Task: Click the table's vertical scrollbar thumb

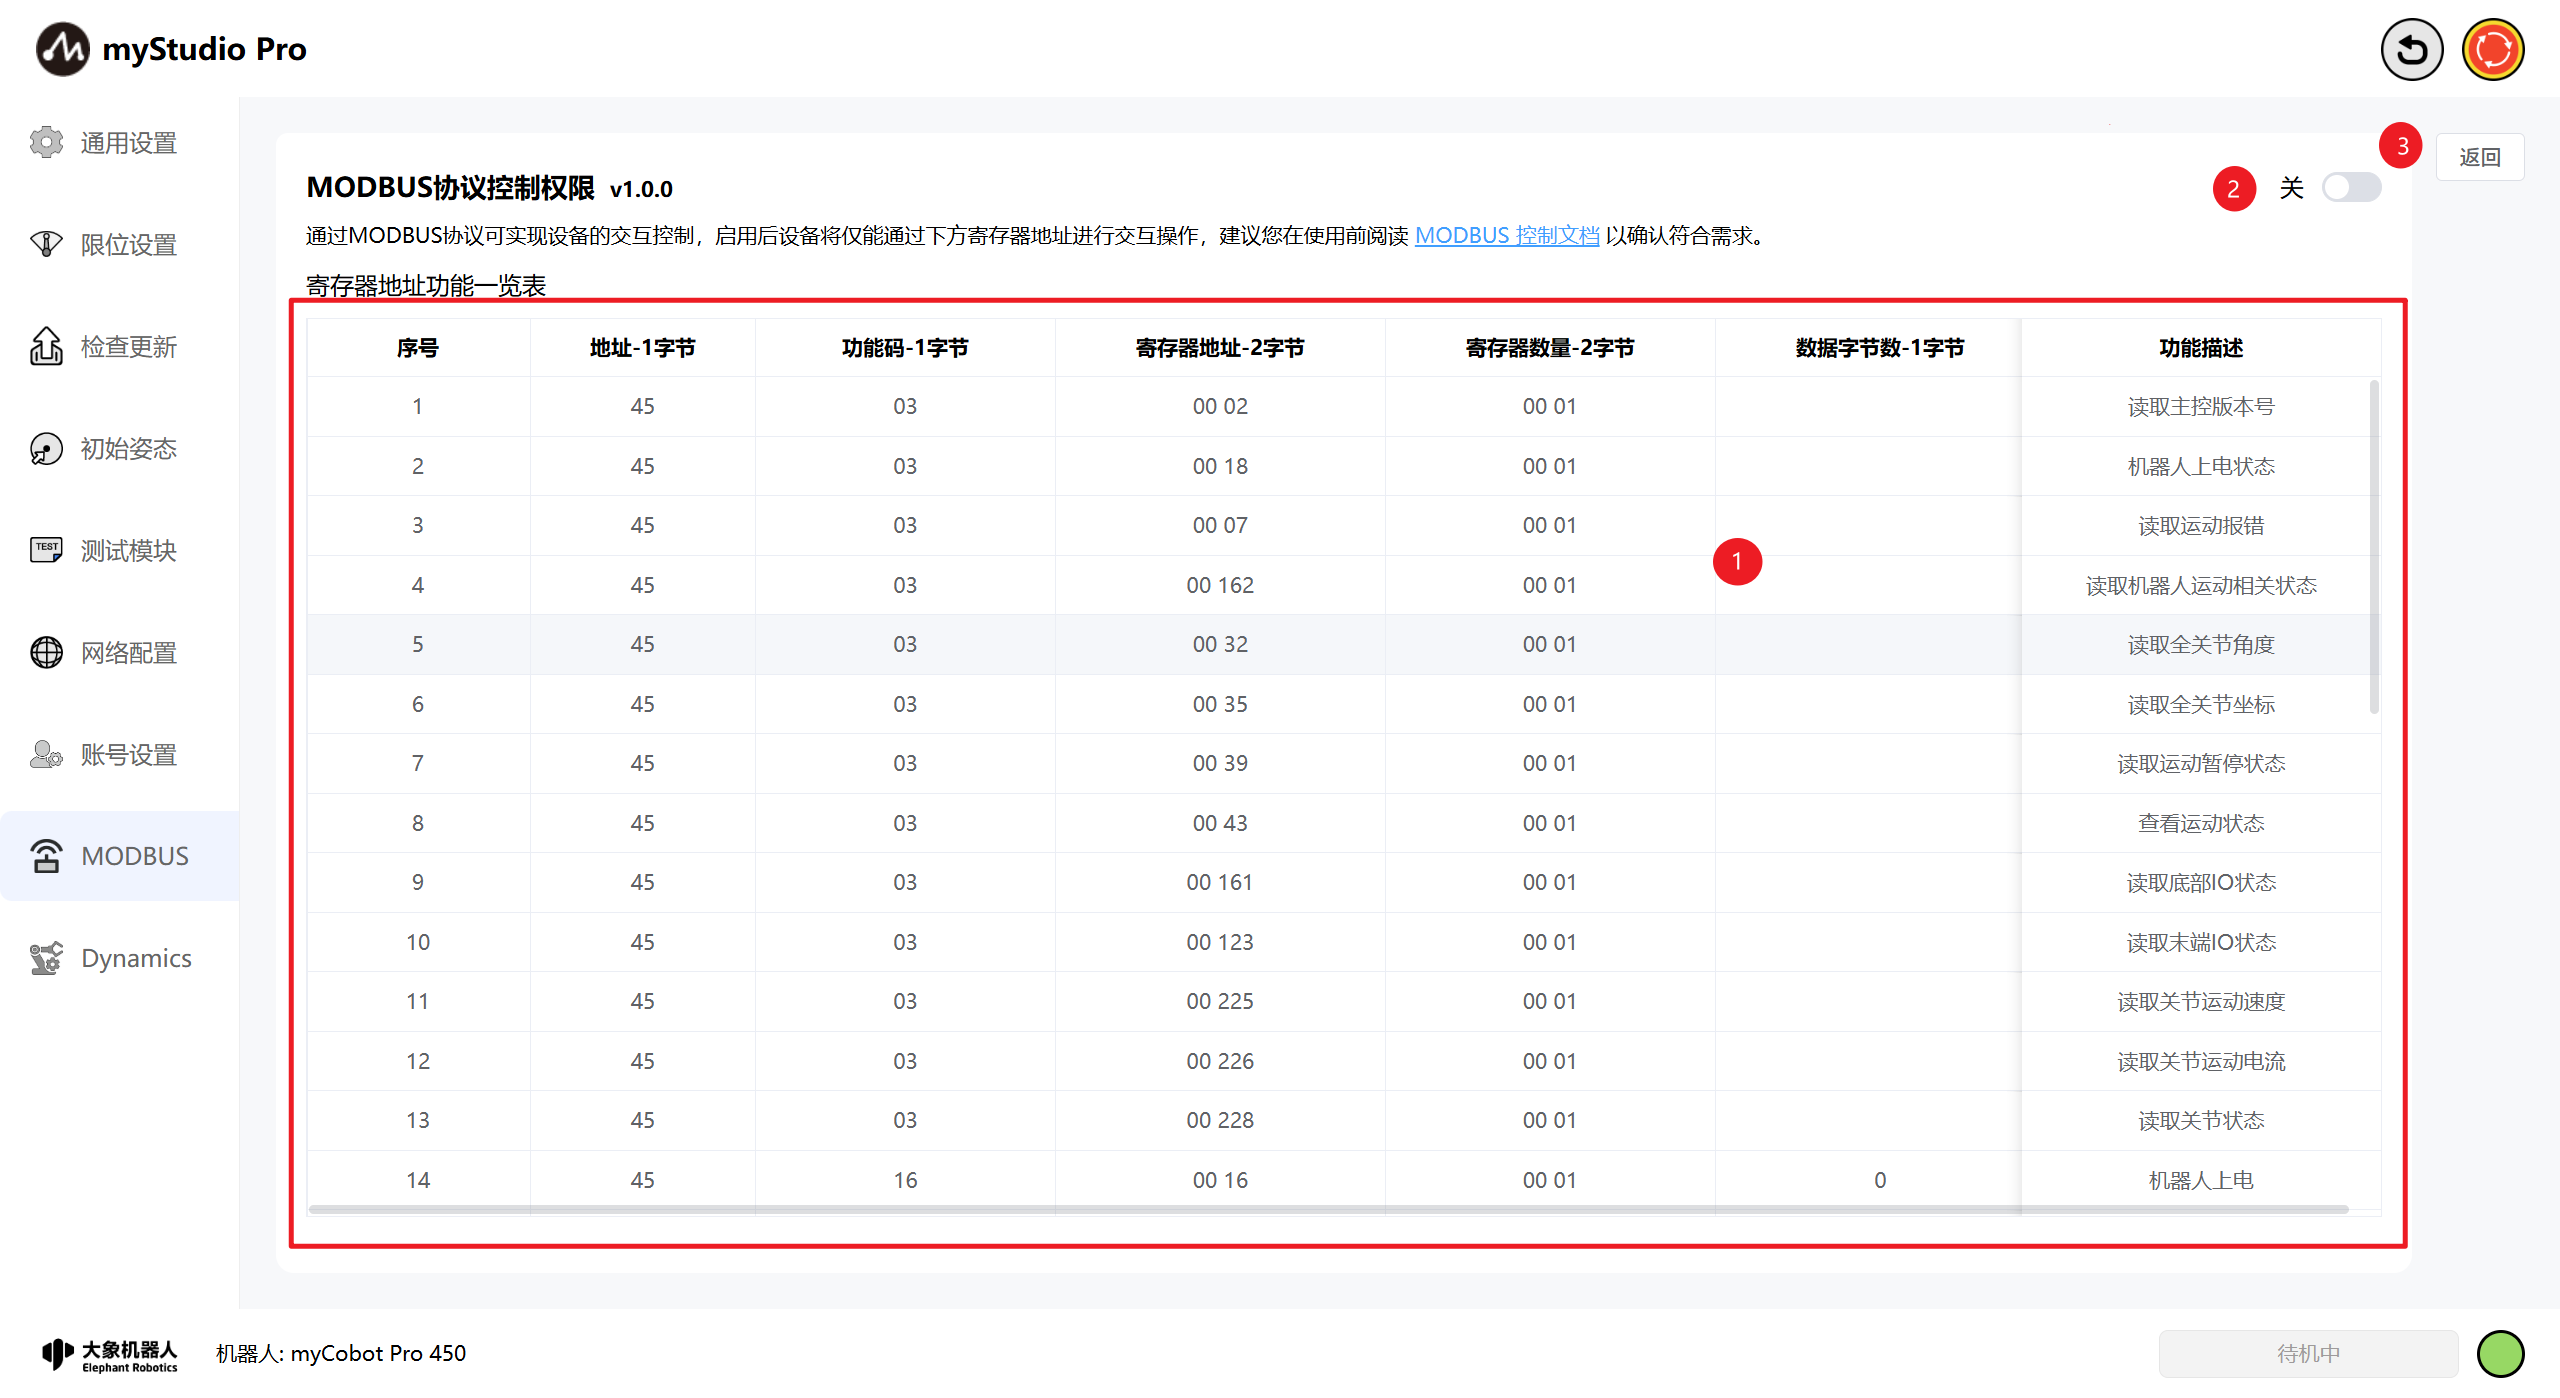Action: click(2374, 546)
